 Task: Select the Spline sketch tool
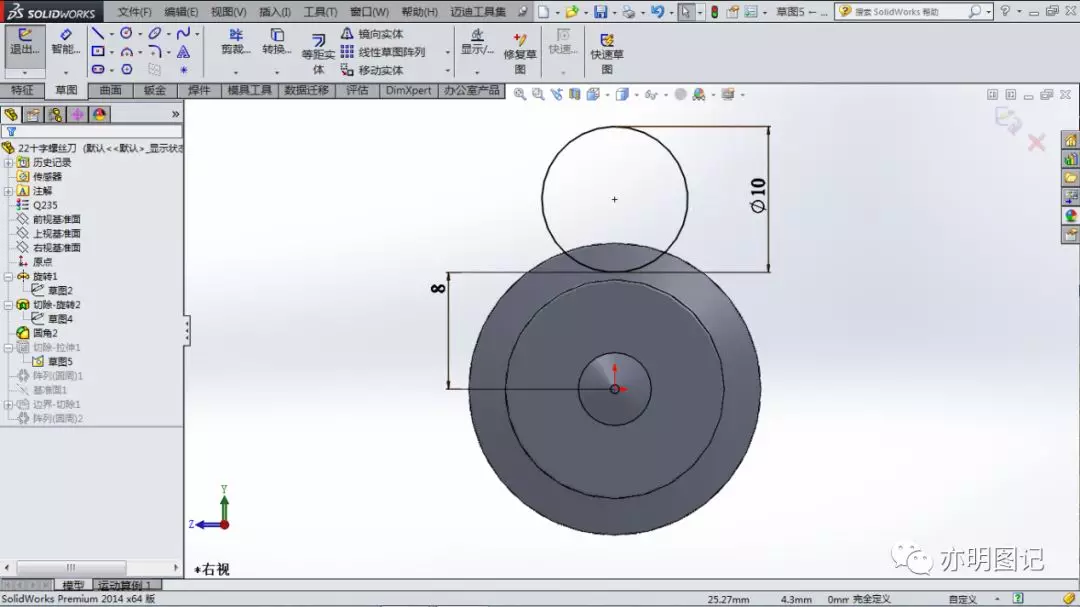click(x=183, y=33)
